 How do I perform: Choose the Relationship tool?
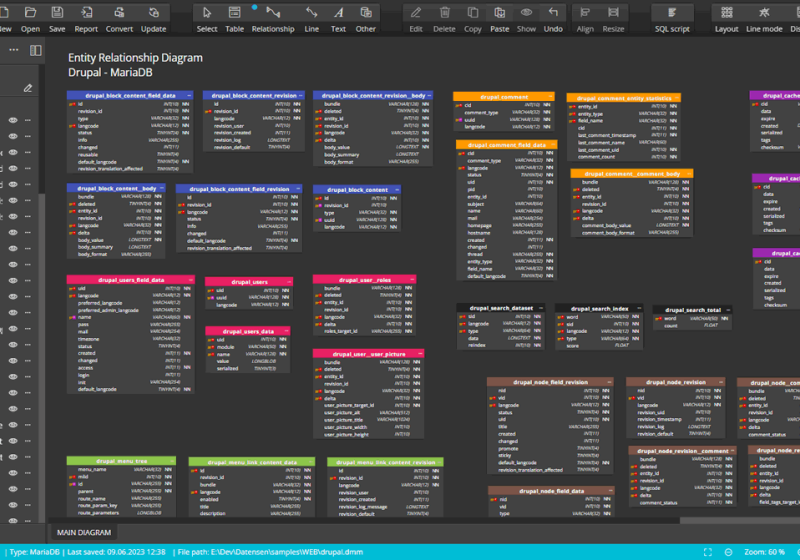tap(273, 13)
